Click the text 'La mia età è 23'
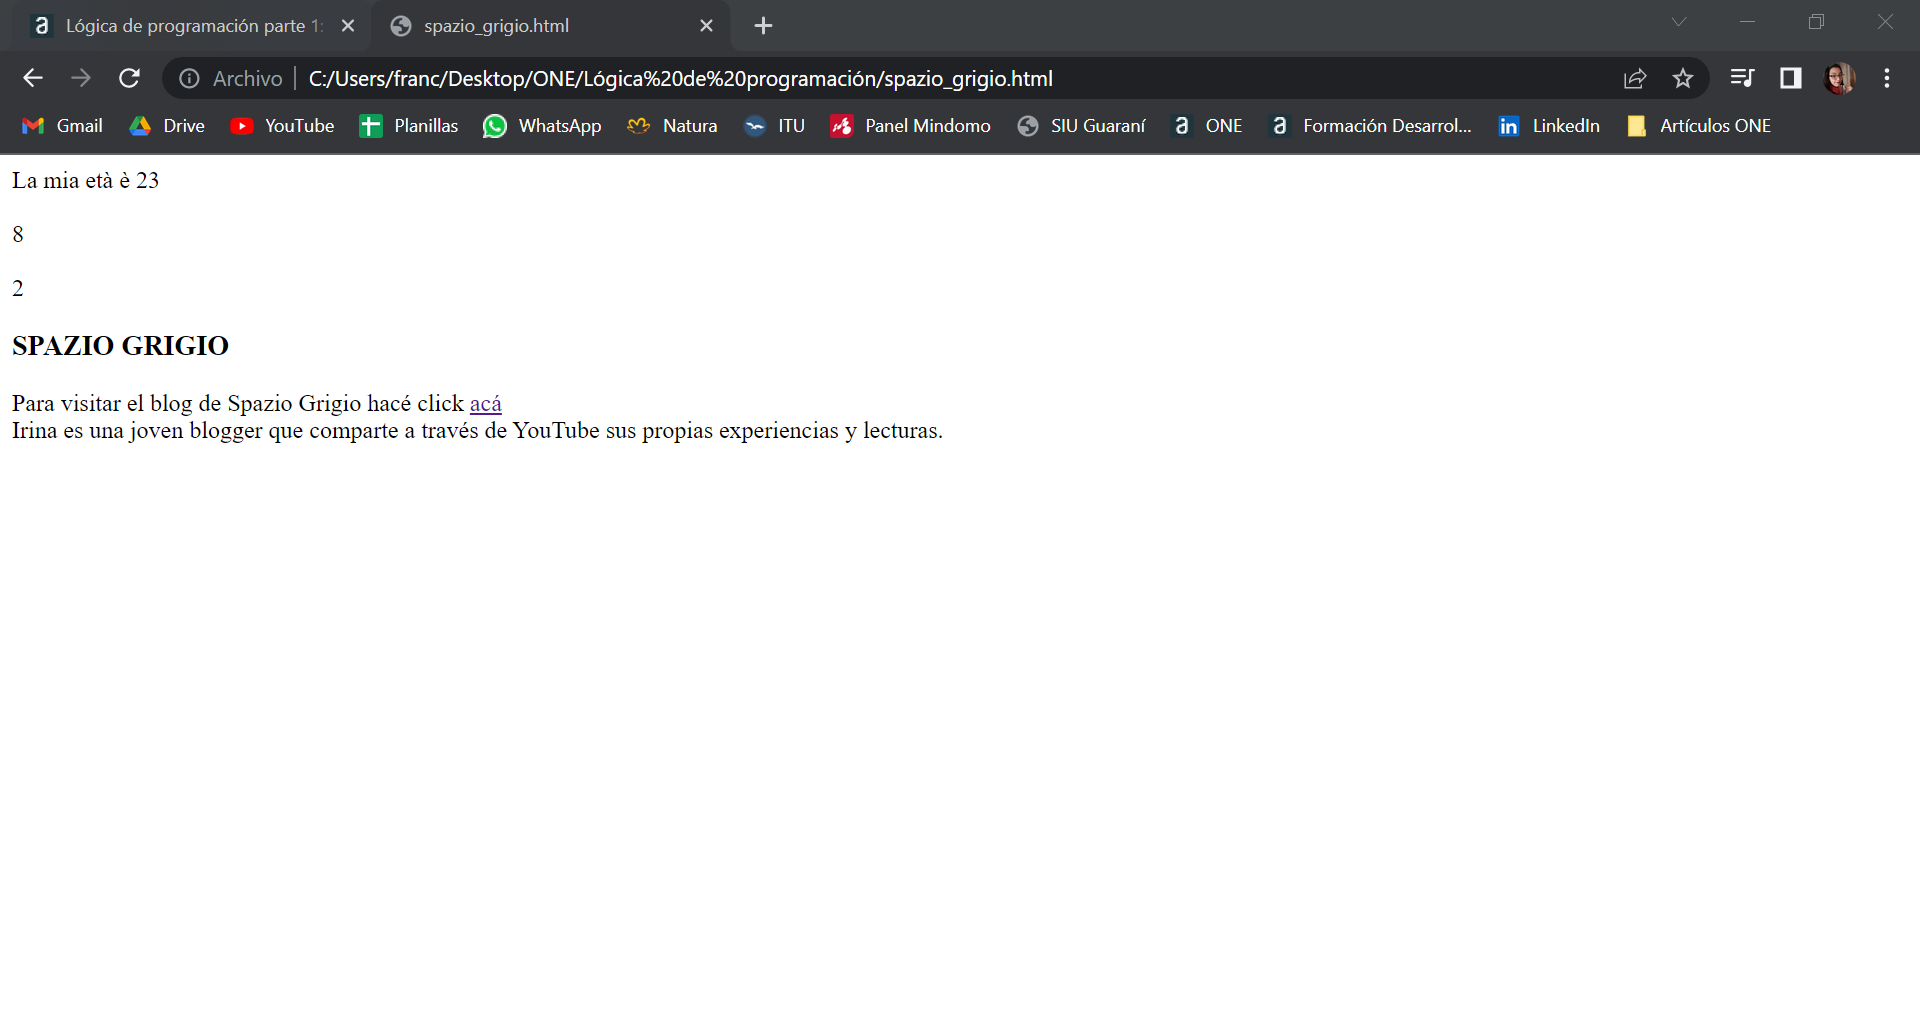 [x=85, y=181]
